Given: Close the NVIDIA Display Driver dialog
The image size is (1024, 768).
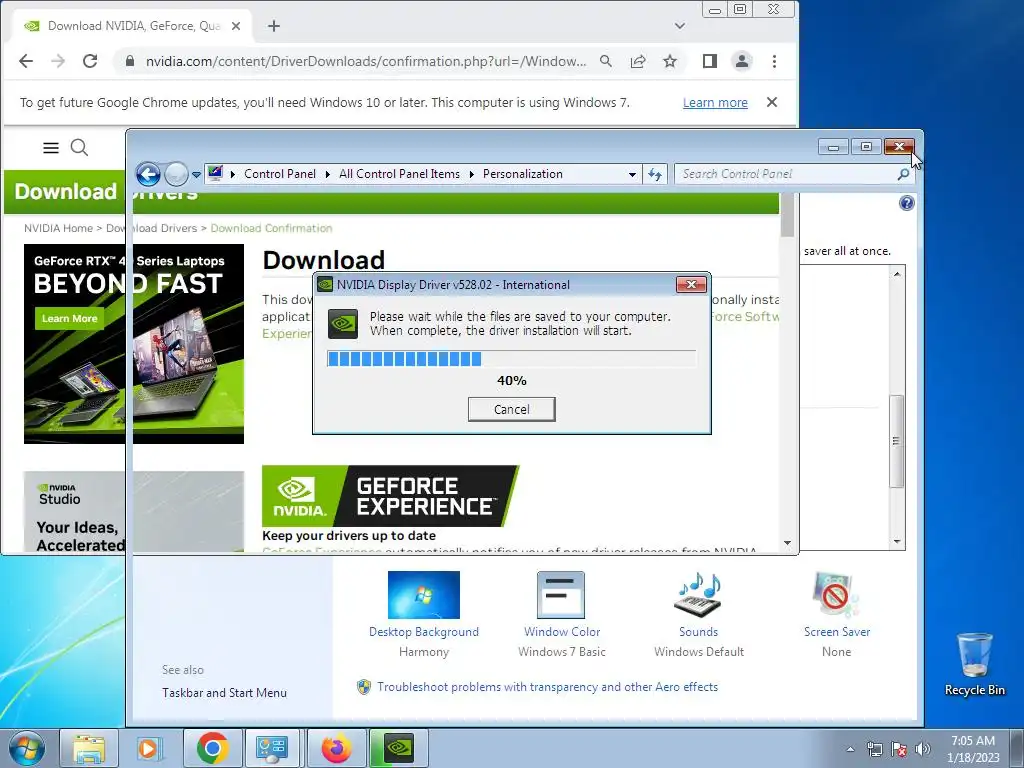Looking at the screenshot, I should (691, 285).
